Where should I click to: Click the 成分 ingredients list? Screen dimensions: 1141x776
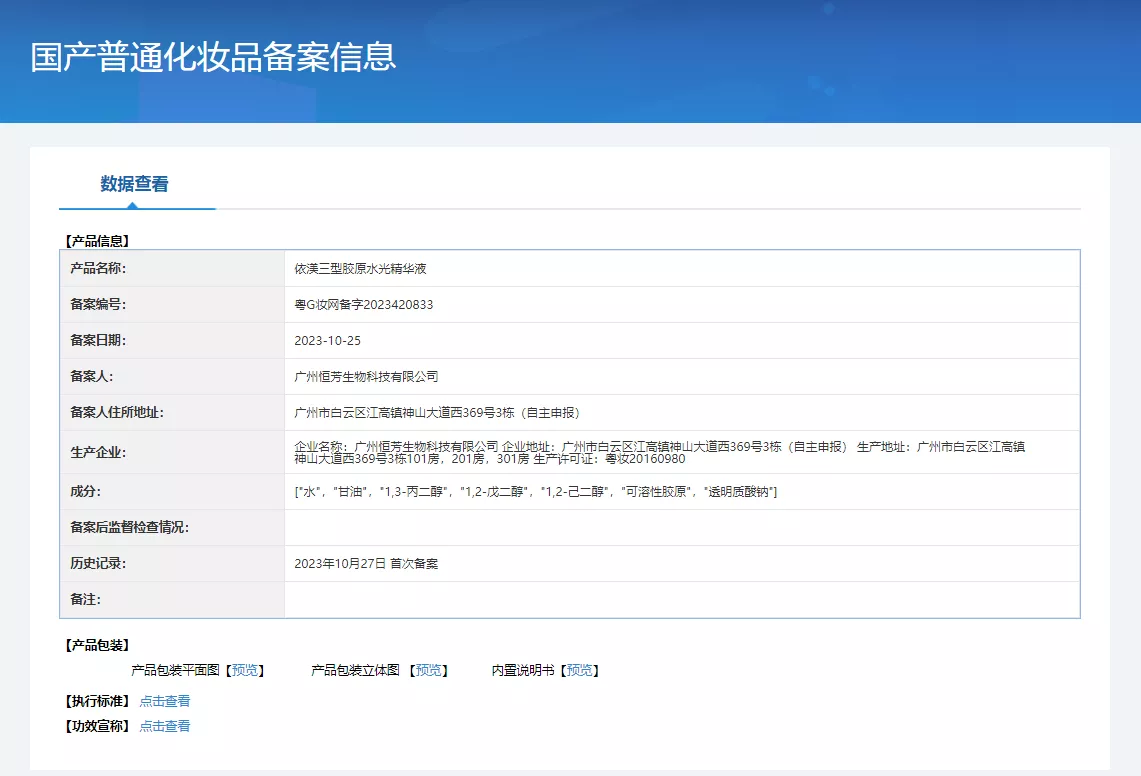[x=535, y=492]
